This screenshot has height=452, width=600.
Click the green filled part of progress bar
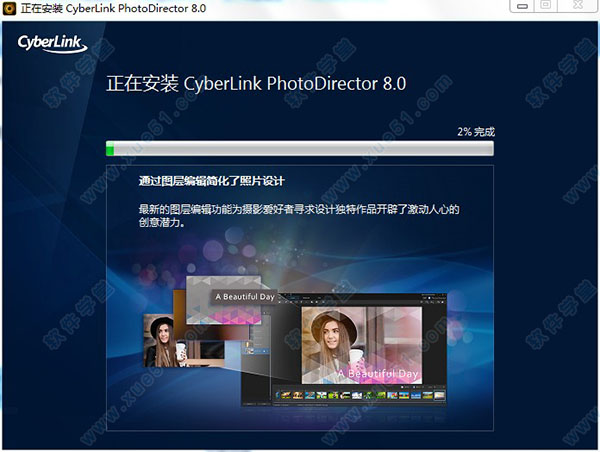click(110, 149)
